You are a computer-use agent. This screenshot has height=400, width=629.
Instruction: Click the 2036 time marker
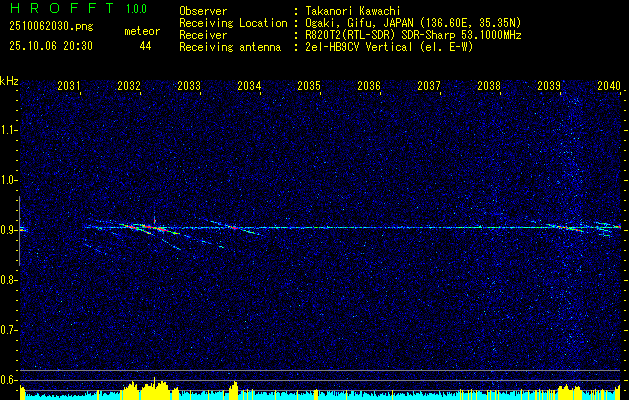(x=369, y=86)
